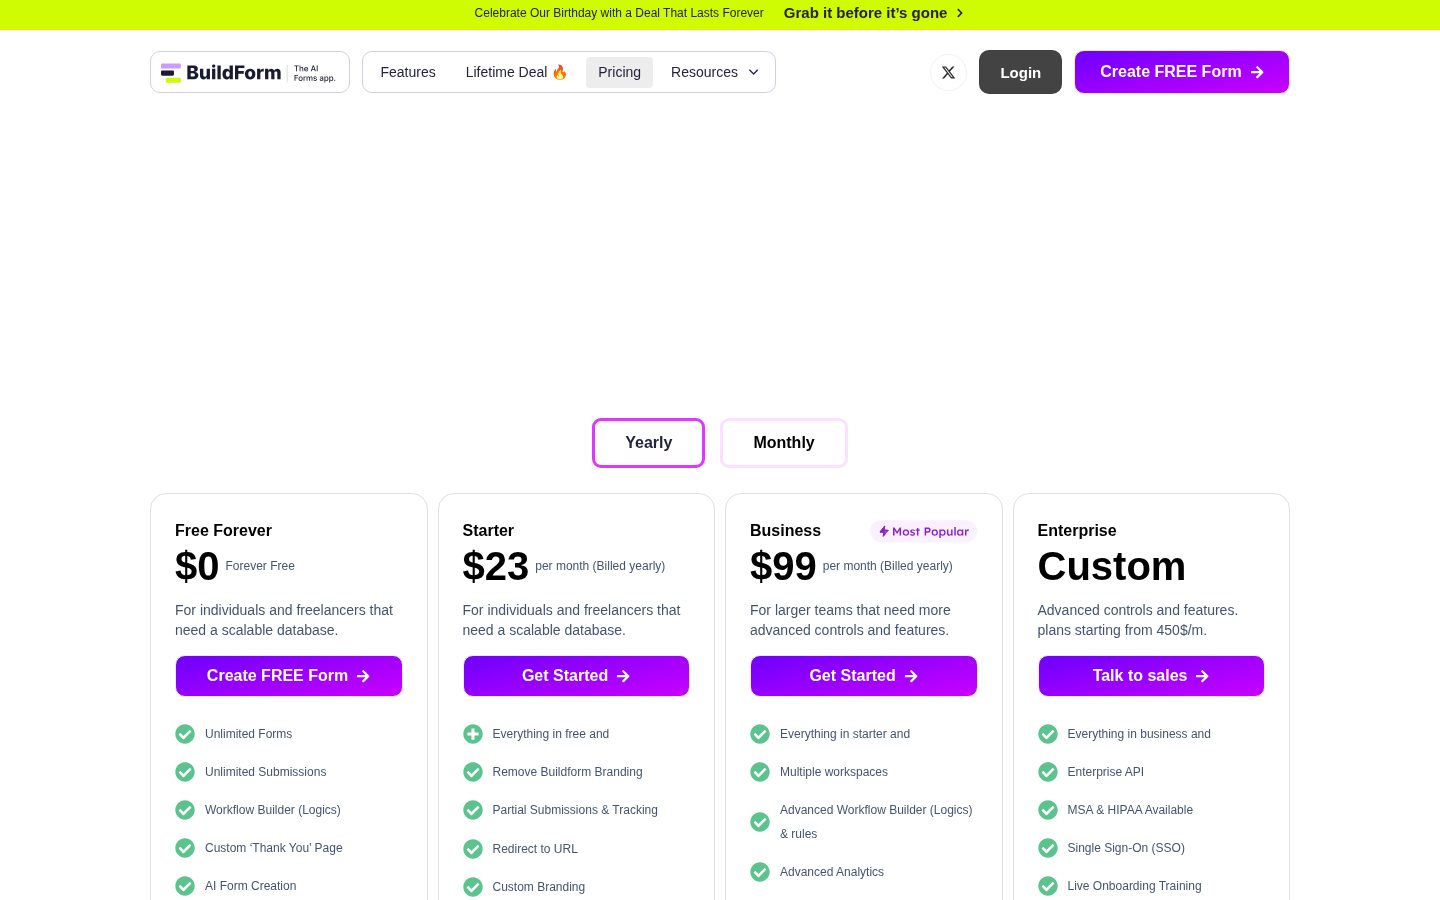Click the 'Celebrate Our Birthday' banner text

click(619, 13)
